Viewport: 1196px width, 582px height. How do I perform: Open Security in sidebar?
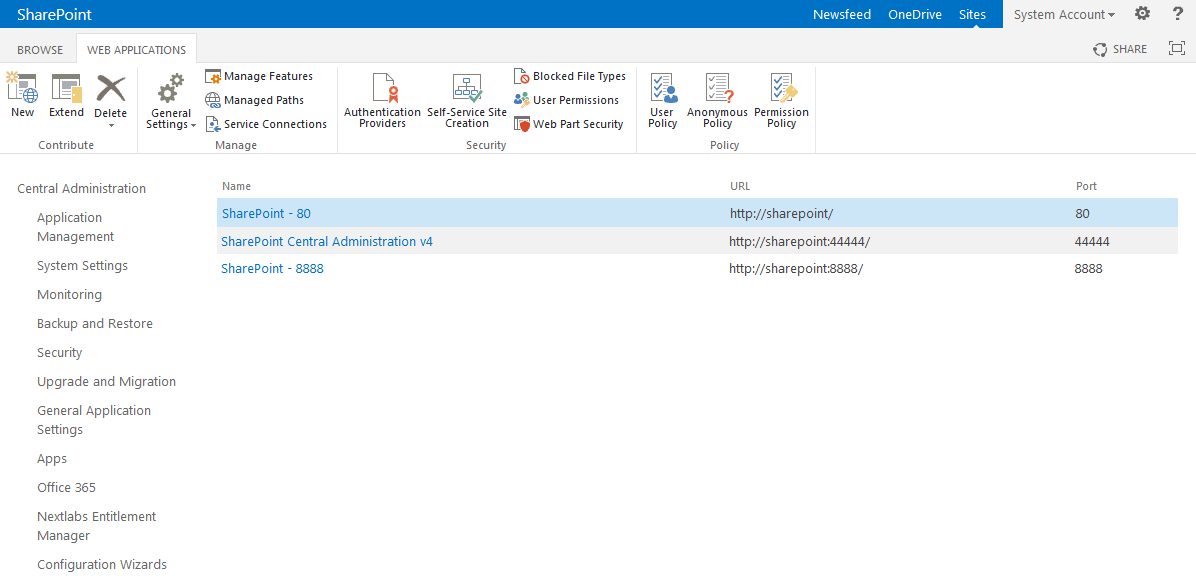[59, 352]
